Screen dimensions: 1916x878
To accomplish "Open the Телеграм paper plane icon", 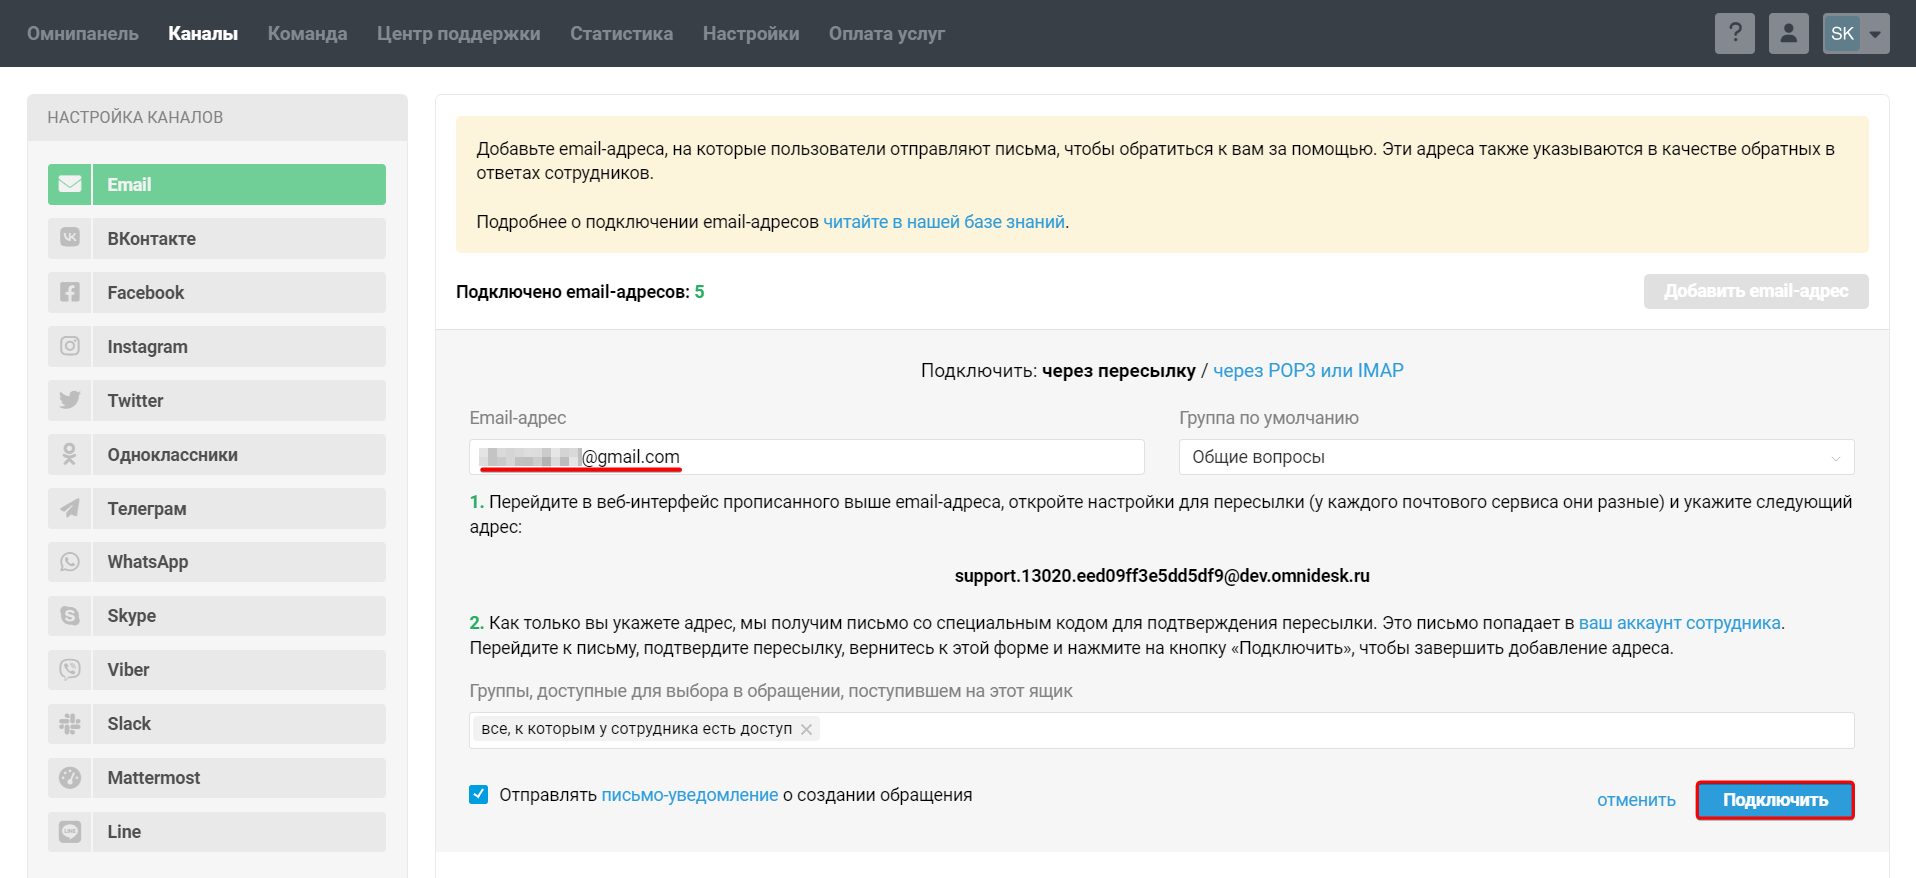I will click(x=70, y=509).
